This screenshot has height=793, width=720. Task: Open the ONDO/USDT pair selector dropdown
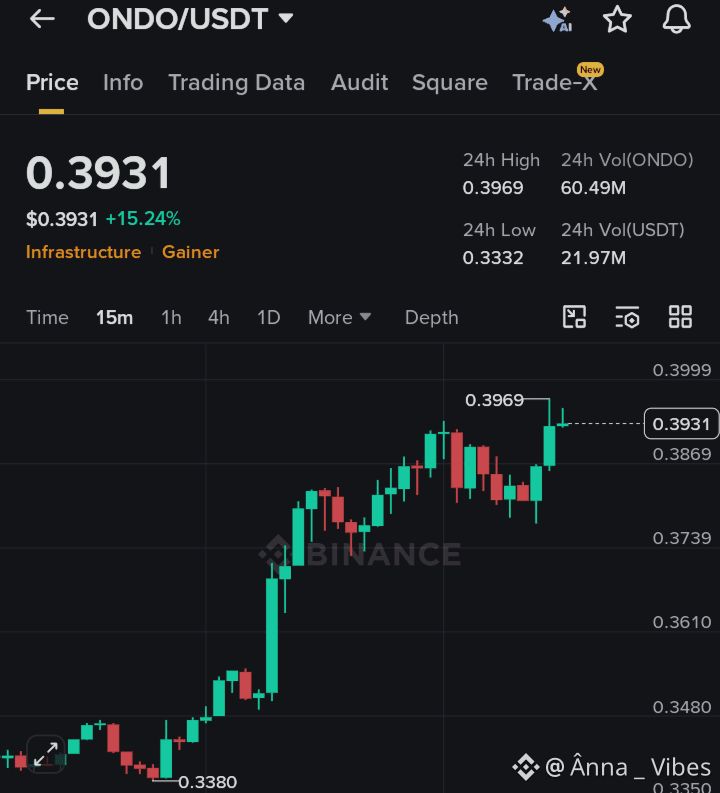click(190, 19)
